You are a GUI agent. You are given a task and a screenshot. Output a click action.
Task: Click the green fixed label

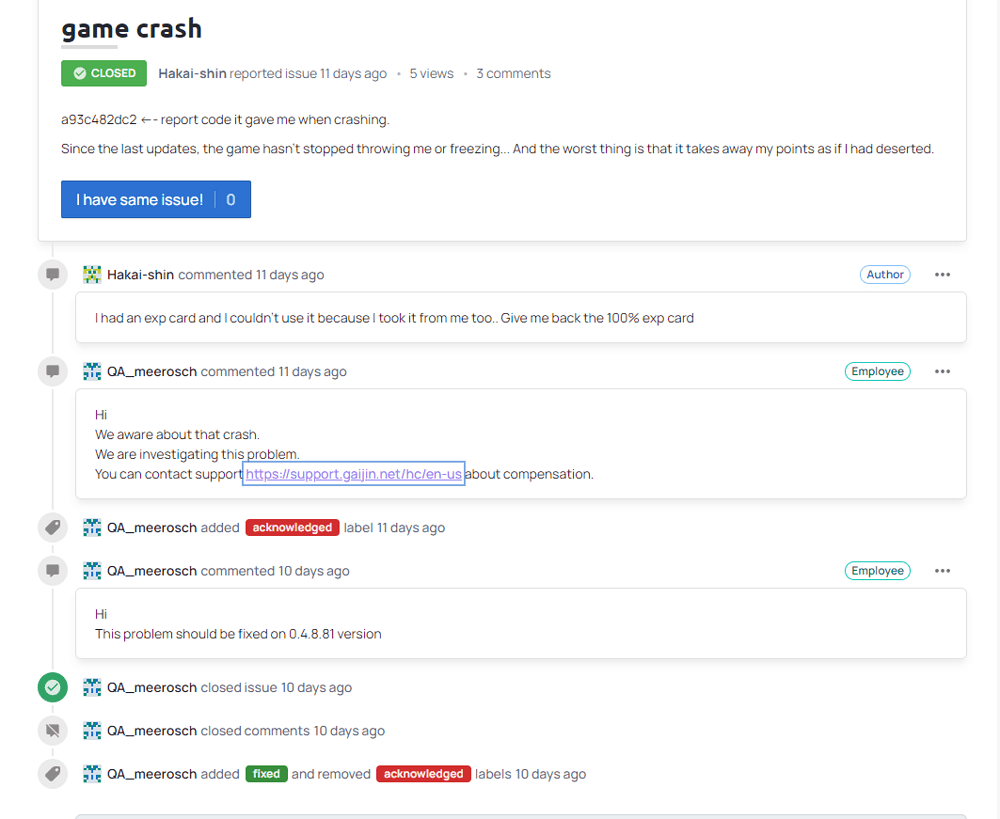[266, 773]
